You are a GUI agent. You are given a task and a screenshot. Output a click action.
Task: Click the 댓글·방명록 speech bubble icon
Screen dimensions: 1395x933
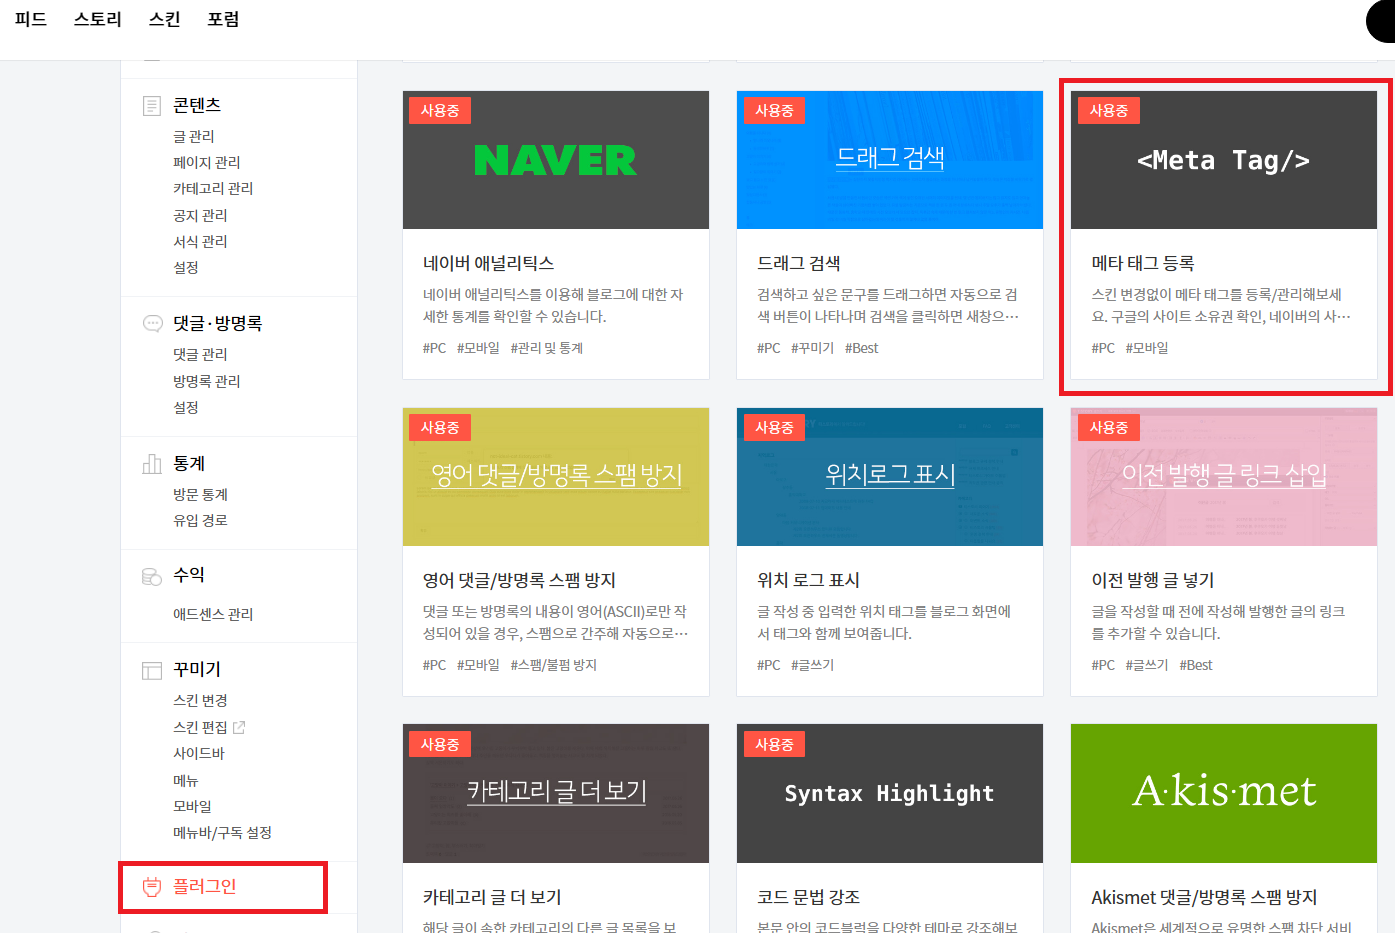click(152, 324)
